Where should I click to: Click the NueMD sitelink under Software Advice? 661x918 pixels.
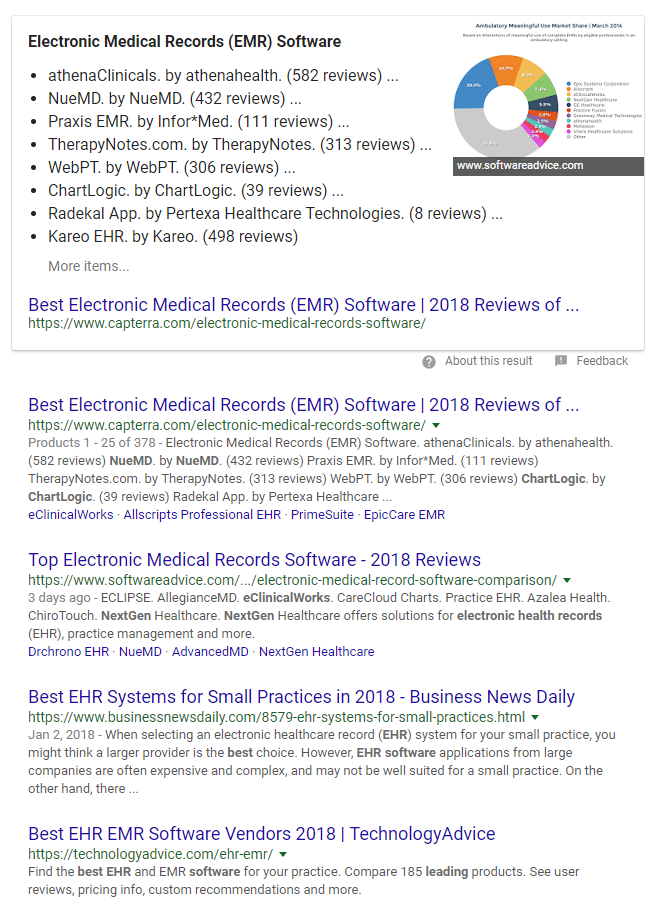(x=140, y=651)
